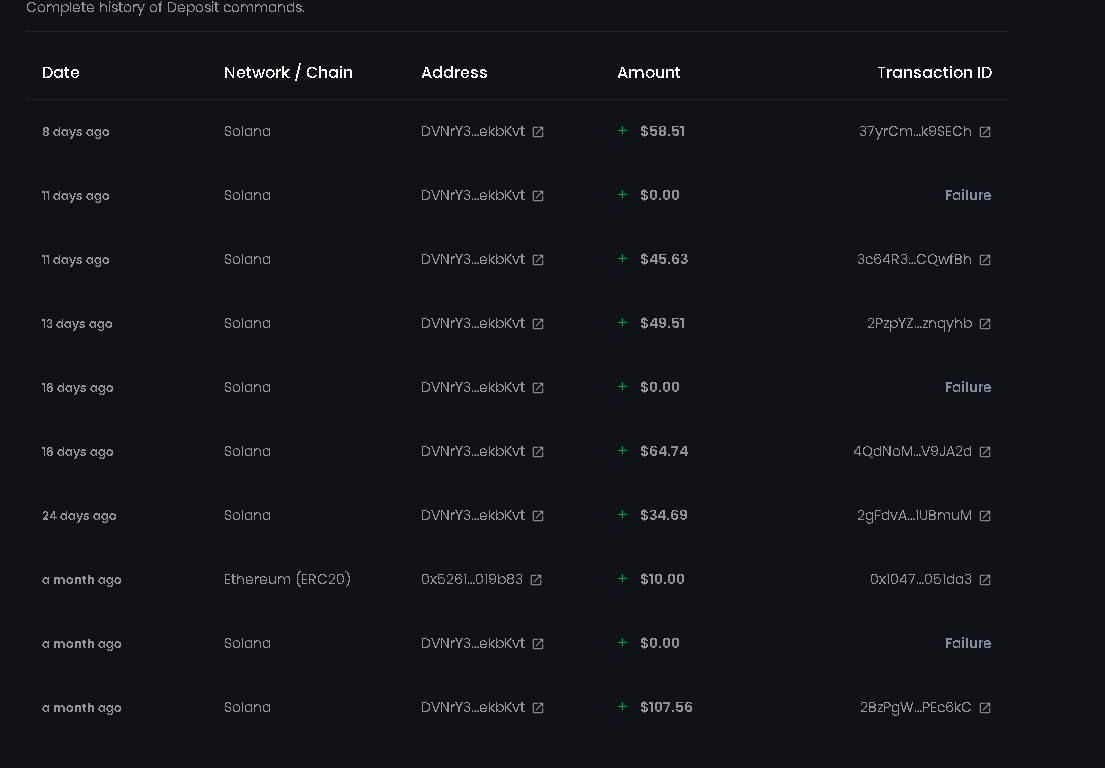Click the $64.74 amount
This screenshot has width=1105, height=768.
[x=664, y=452]
